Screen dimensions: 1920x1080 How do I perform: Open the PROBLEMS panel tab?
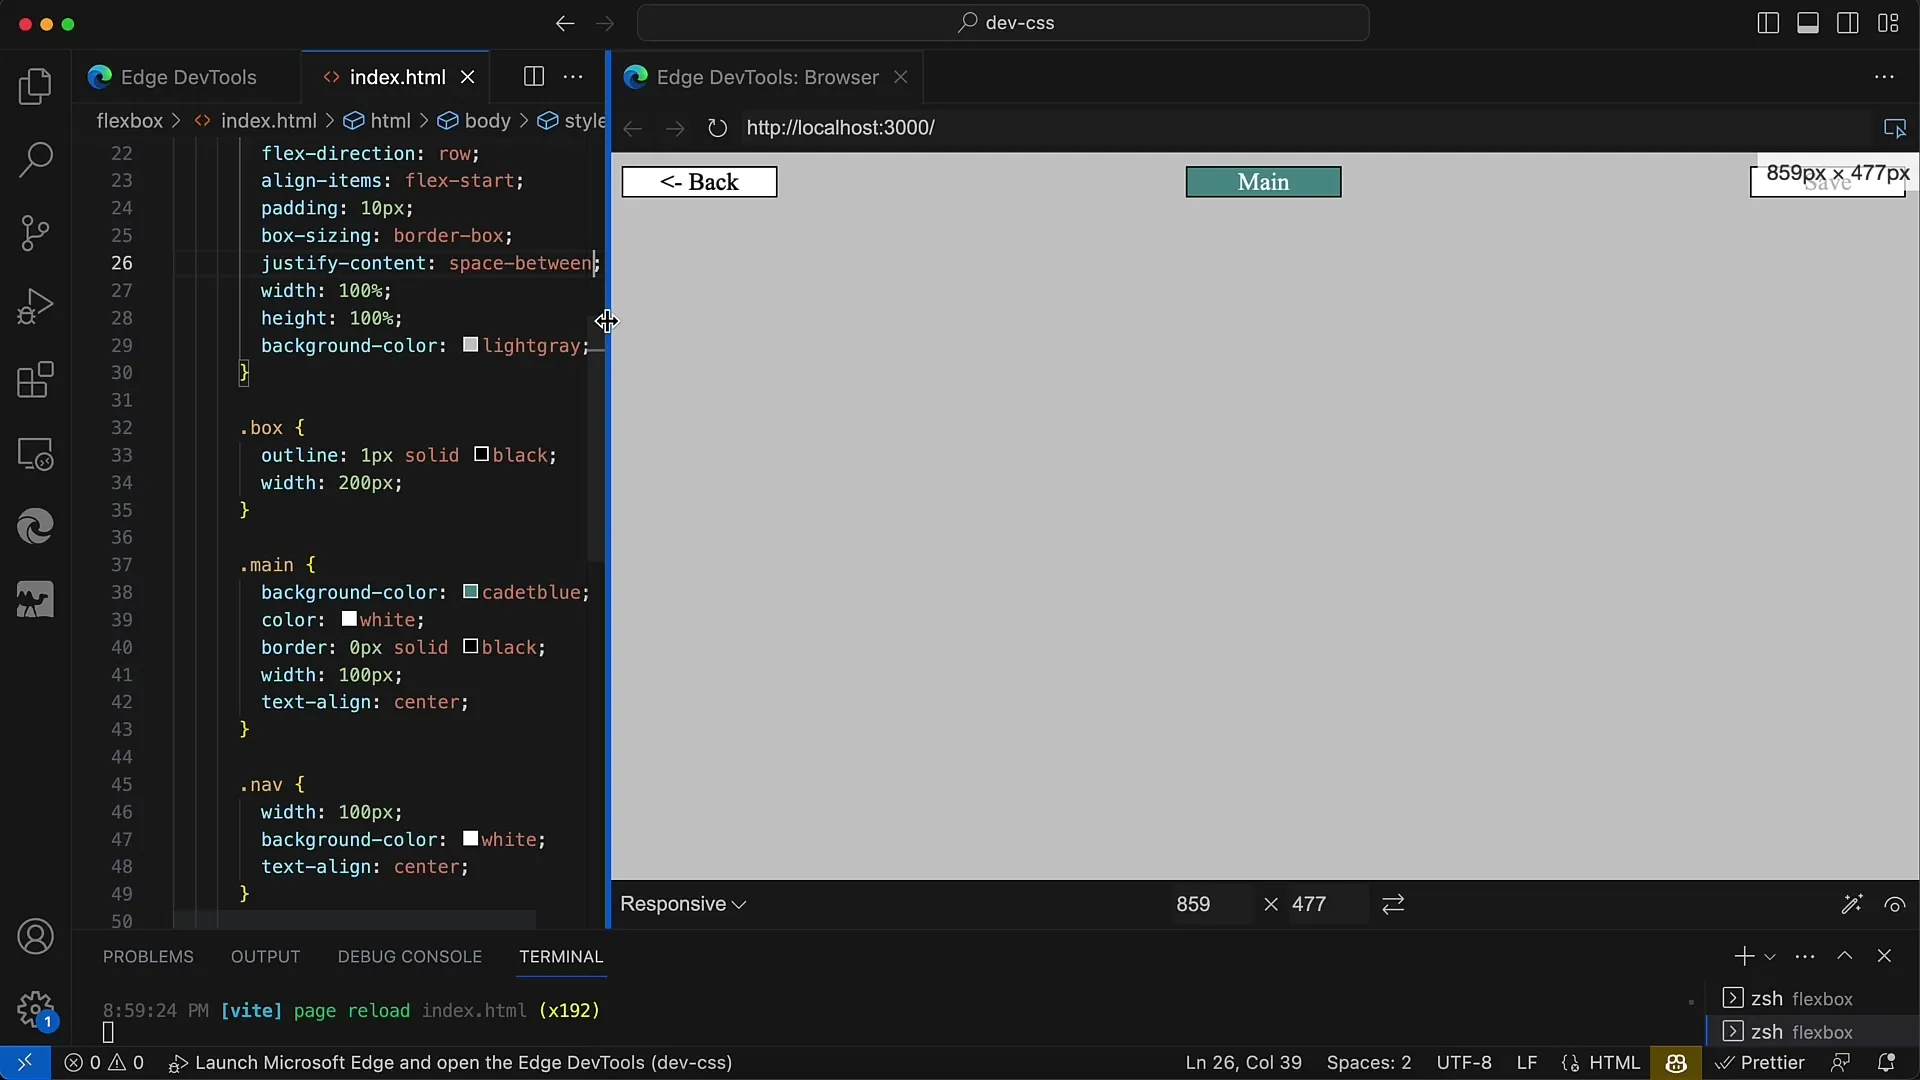tap(148, 957)
